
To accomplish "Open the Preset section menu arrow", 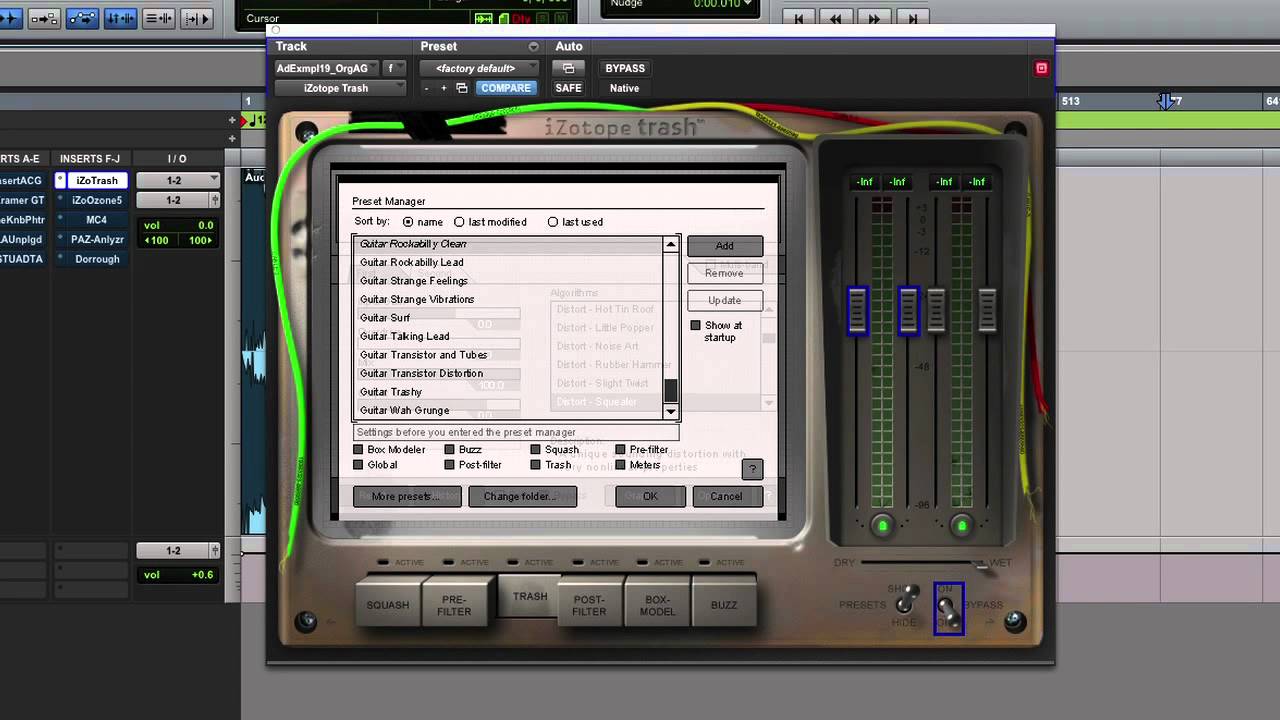I will point(533,47).
